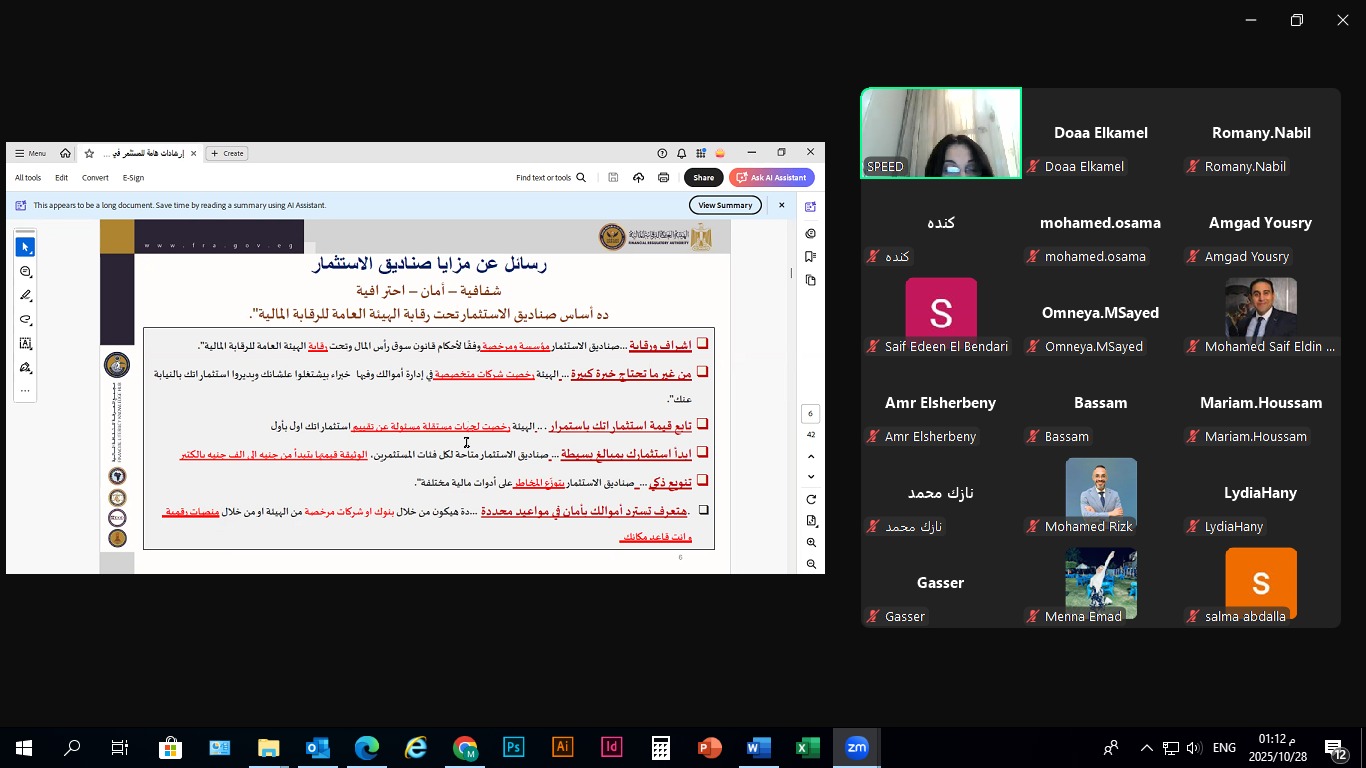Select the freehand Draw tool
1366x768 pixels.
(26, 320)
